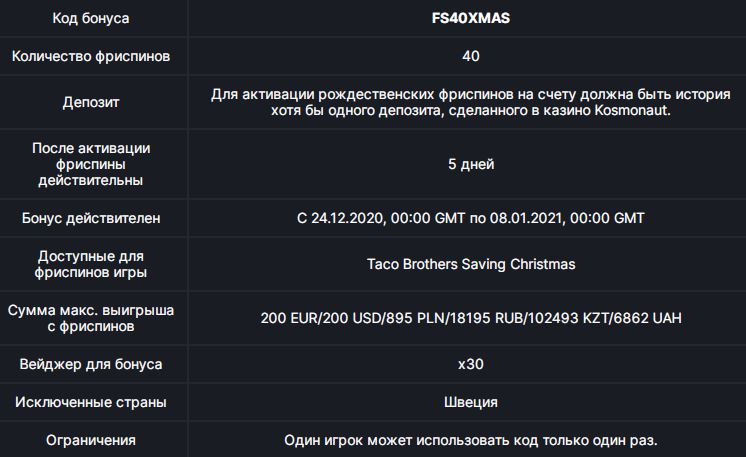Click the excluded country "Швеция"
The width and height of the screenshot is (746, 457).
tap(471, 402)
